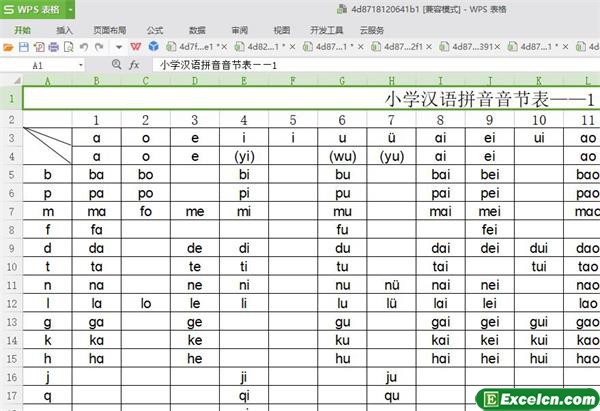The width and height of the screenshot is (600, 411).
Task: Select the cell containing kai
Action: click(x=440, y=340)
